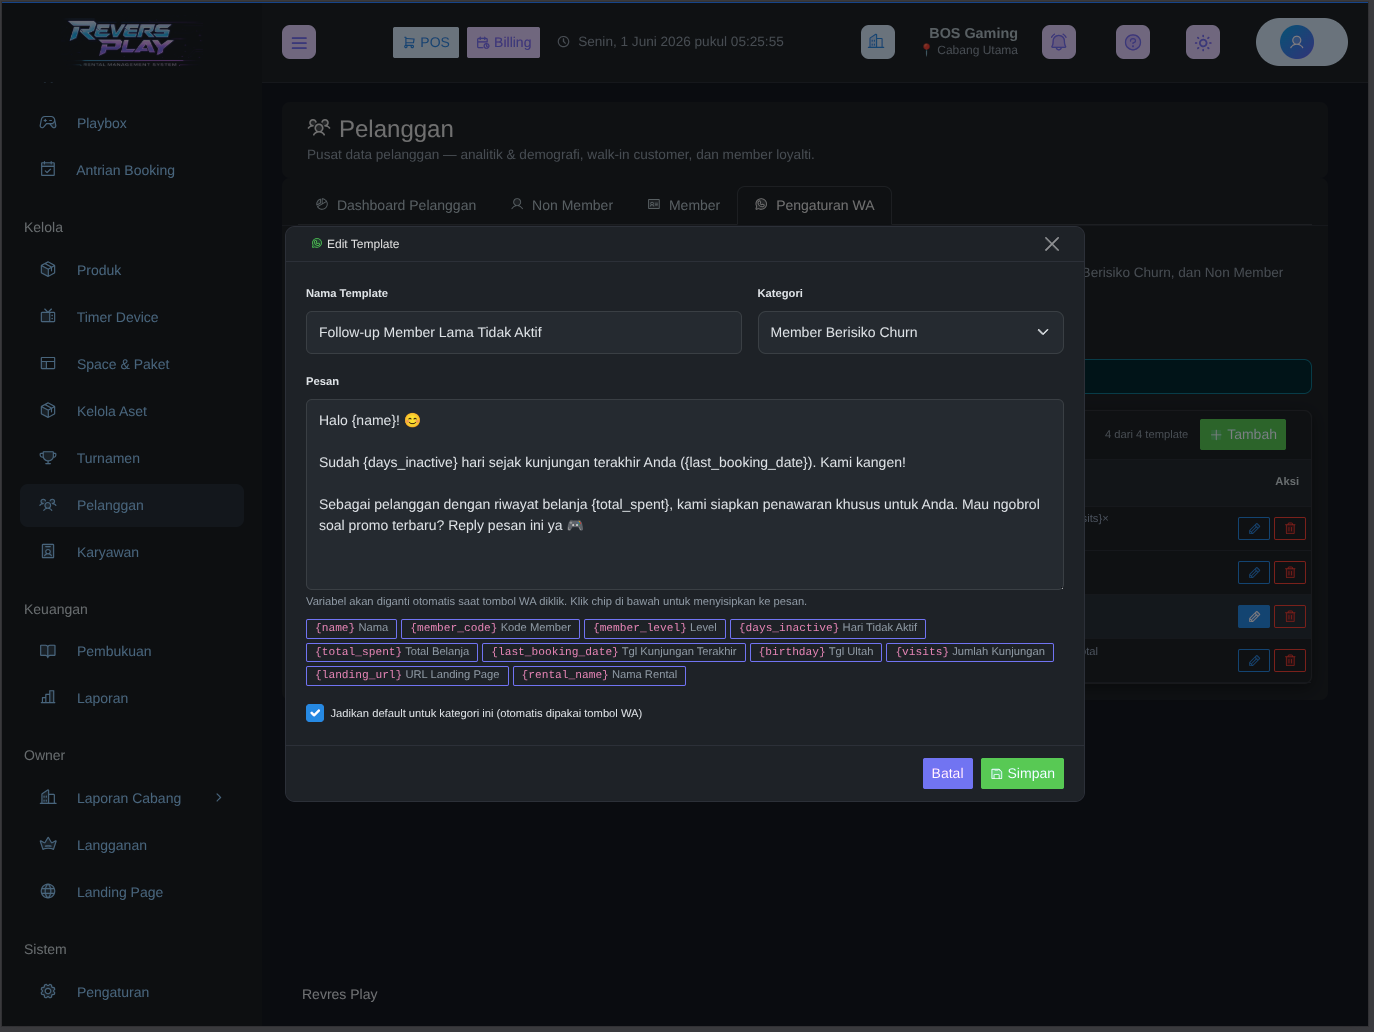
Task: Insert the {days_inactive} Hari Tidak Aktif chip
Action: point(828,628)
